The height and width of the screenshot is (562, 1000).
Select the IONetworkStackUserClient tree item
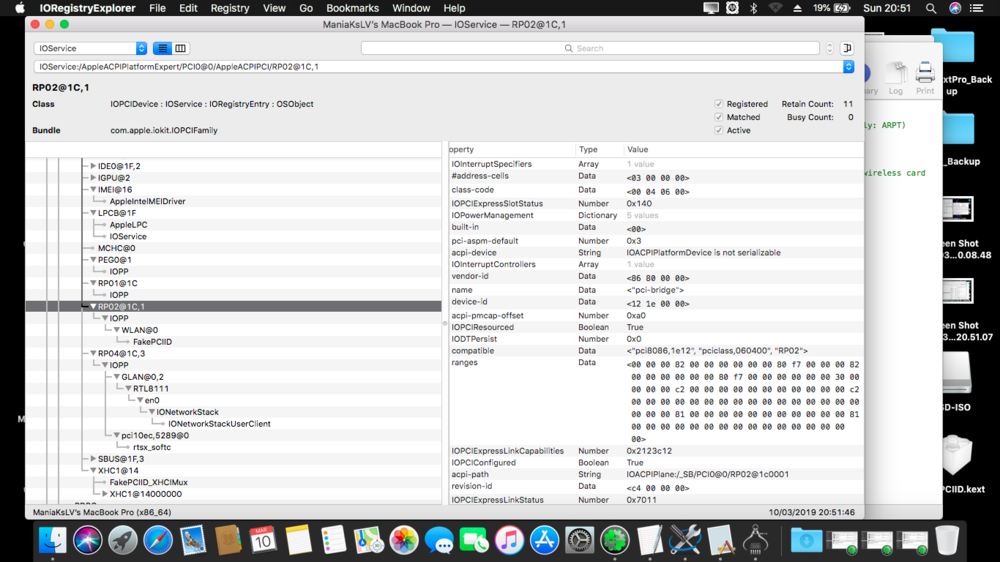(x=219, y=424)
